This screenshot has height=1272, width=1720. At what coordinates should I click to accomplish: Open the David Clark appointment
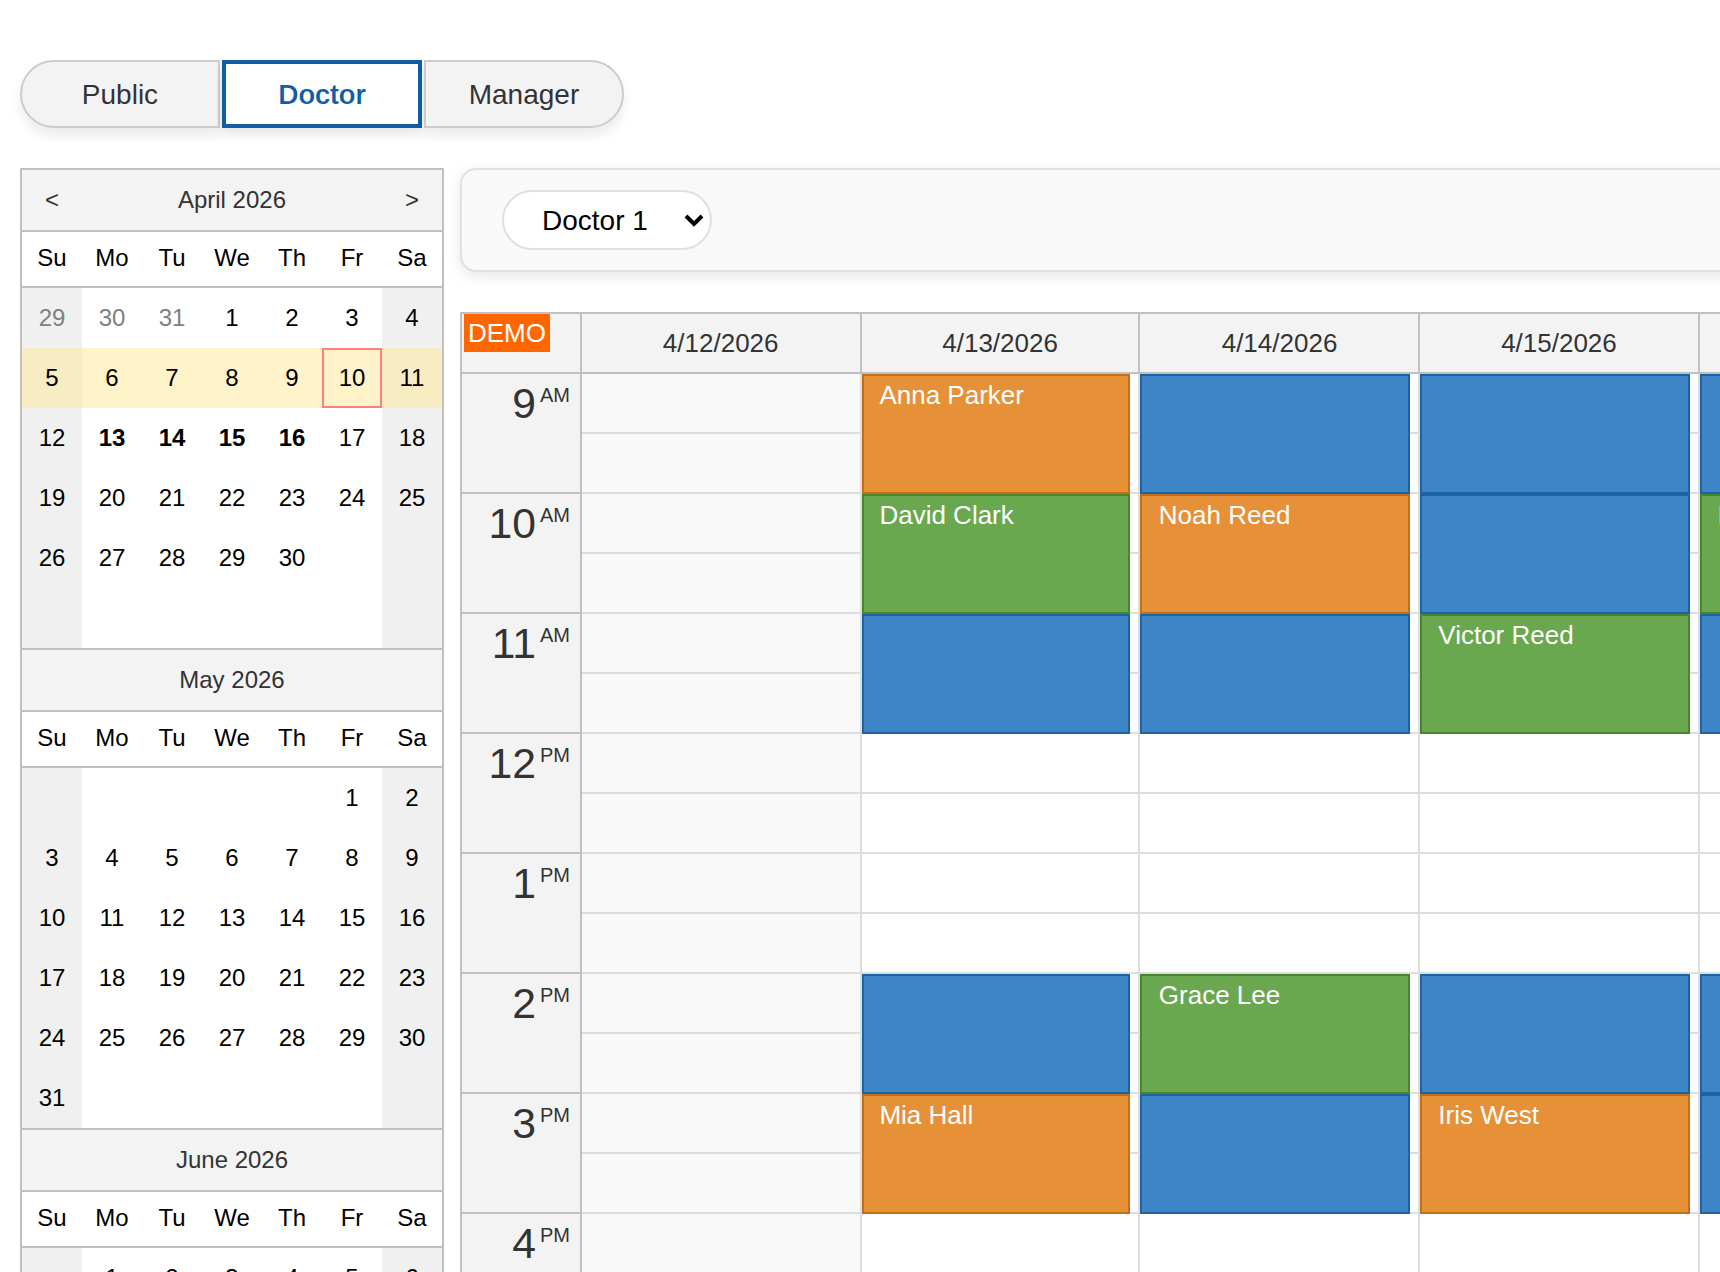[x=995, y=550]
